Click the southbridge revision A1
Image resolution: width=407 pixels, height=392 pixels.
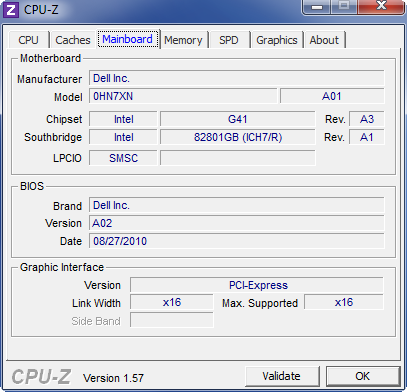tap(367, 137)
